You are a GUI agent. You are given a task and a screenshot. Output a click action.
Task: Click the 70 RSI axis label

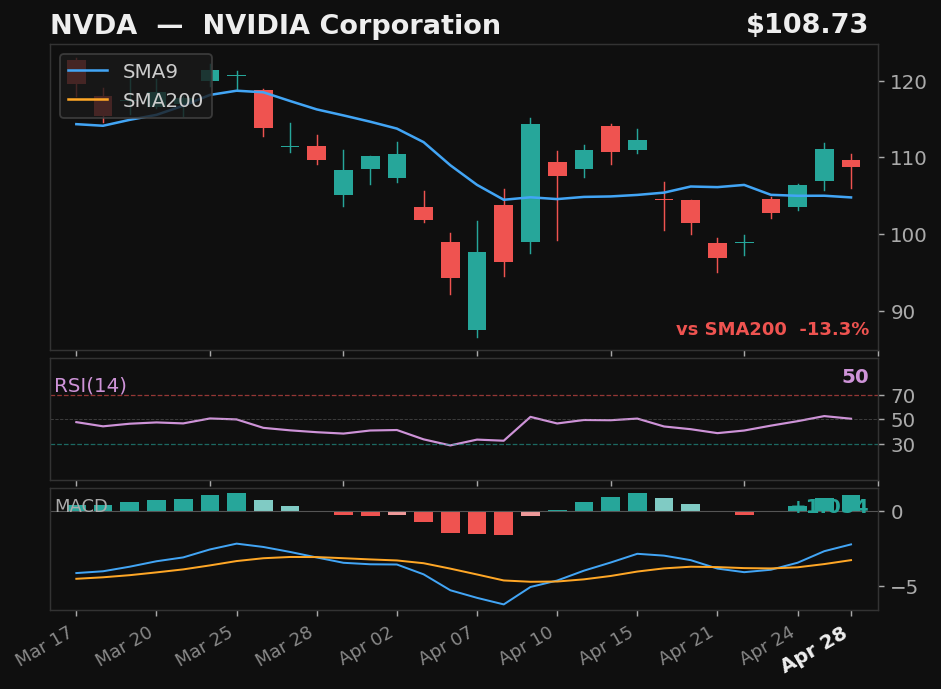(x=903, y=396)
